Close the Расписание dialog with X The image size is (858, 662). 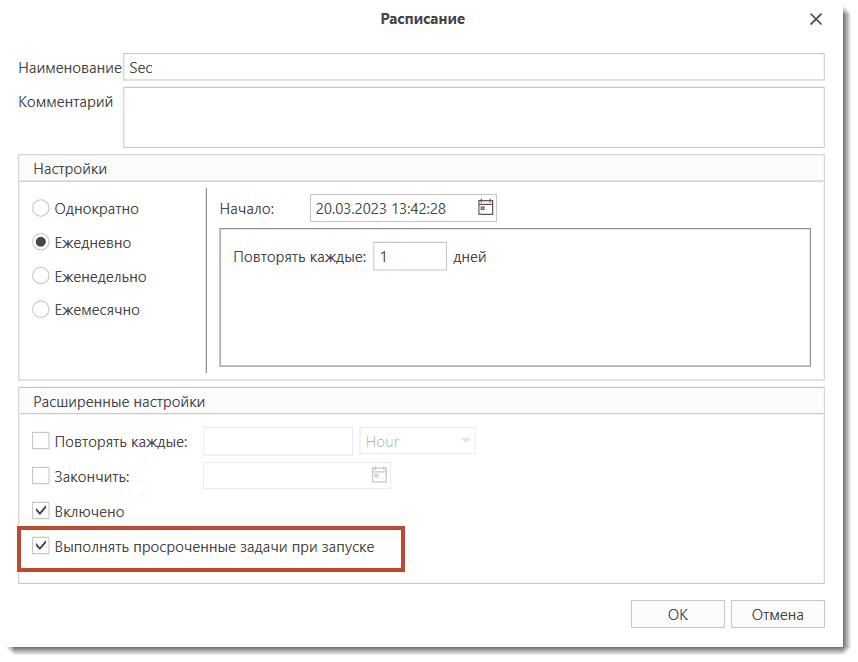[x=816, y=19]
